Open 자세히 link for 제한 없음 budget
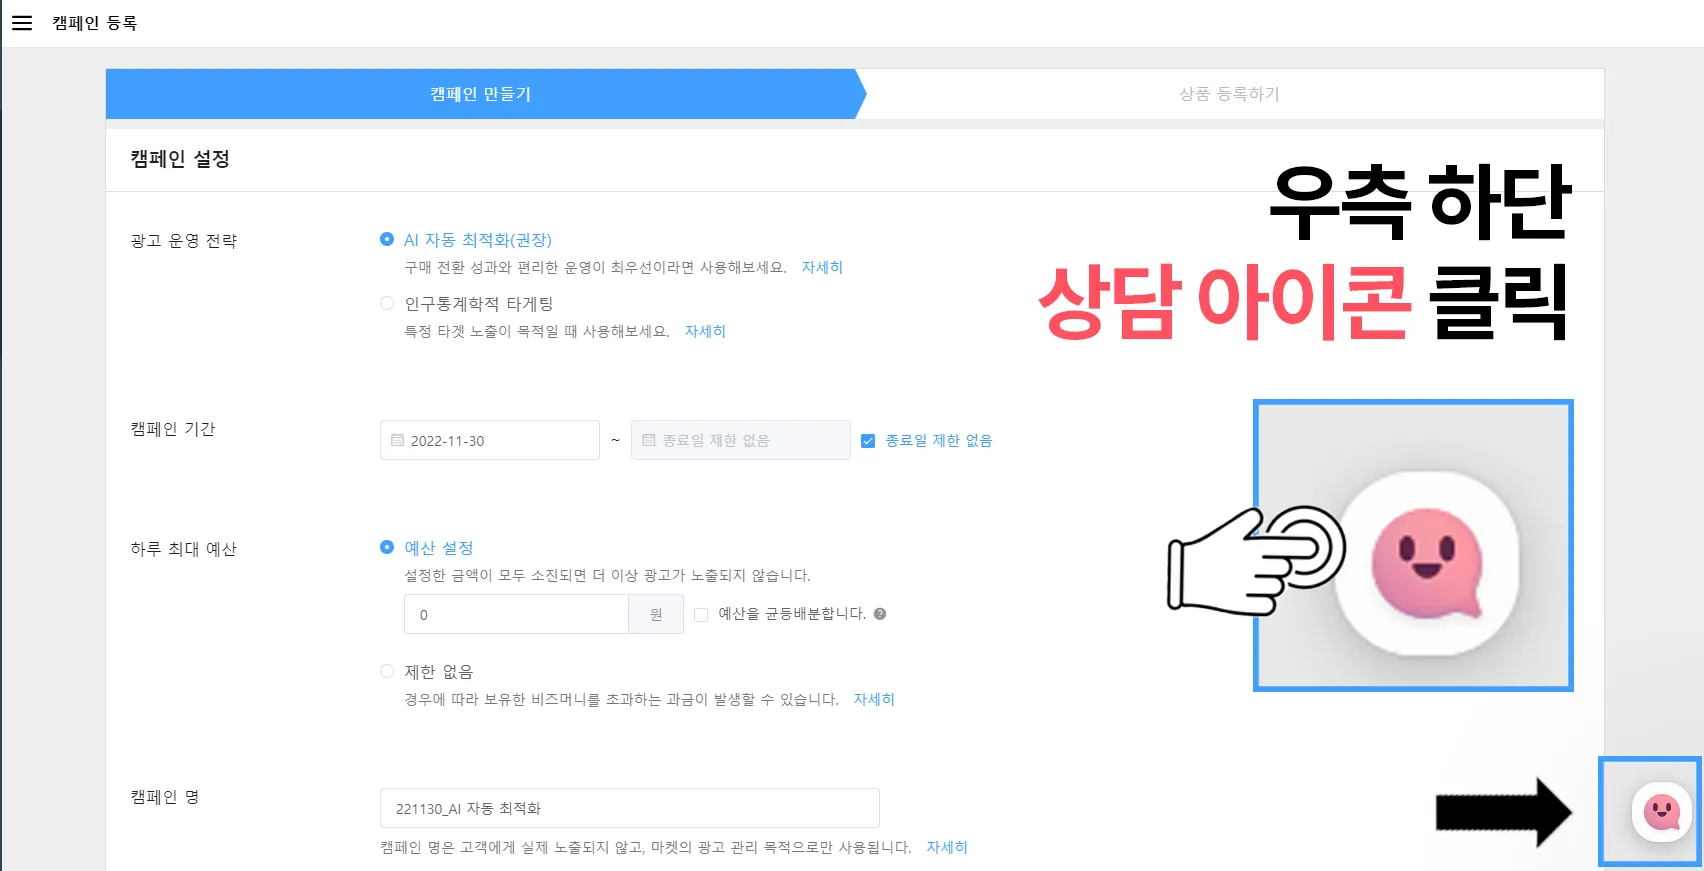Image resolution: width=1704 pixels, height=871 pixels. point(874,699)
